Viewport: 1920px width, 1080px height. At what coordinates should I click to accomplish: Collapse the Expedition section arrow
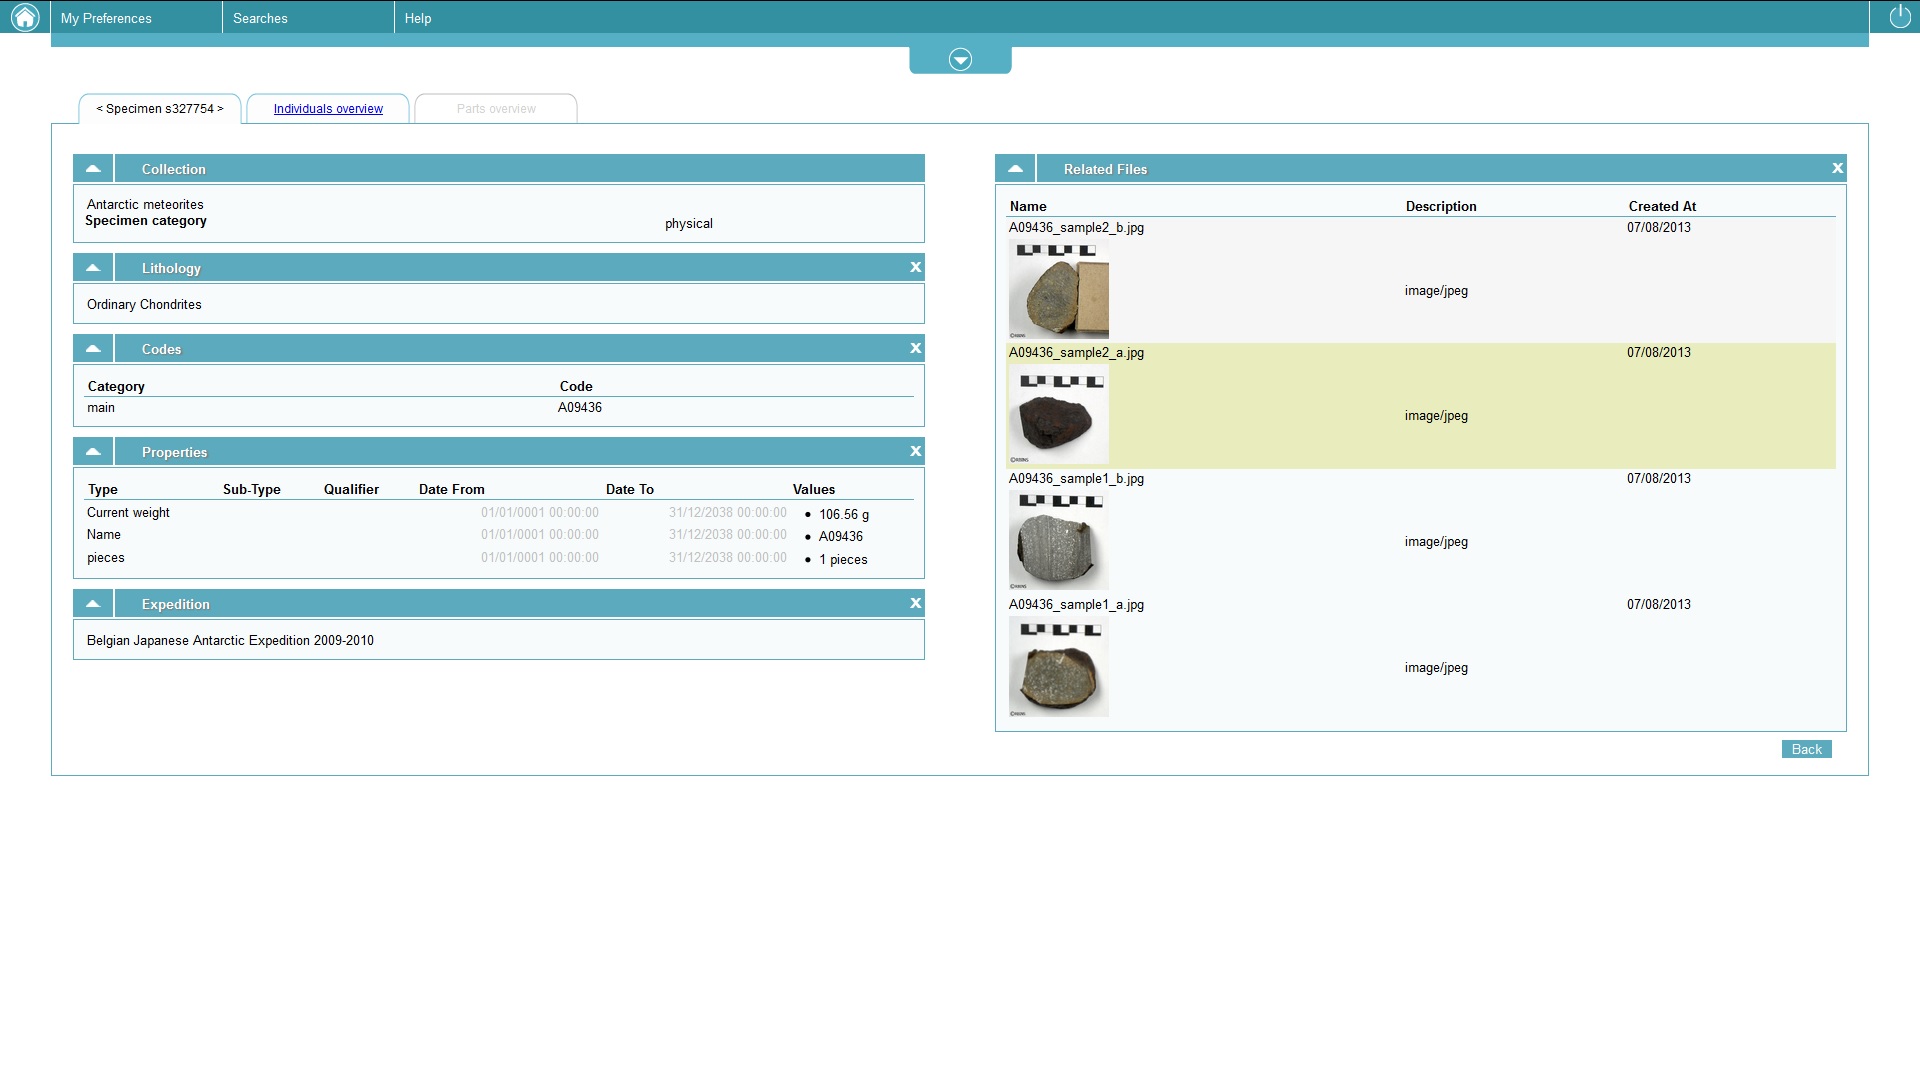(x=93, y=603)
